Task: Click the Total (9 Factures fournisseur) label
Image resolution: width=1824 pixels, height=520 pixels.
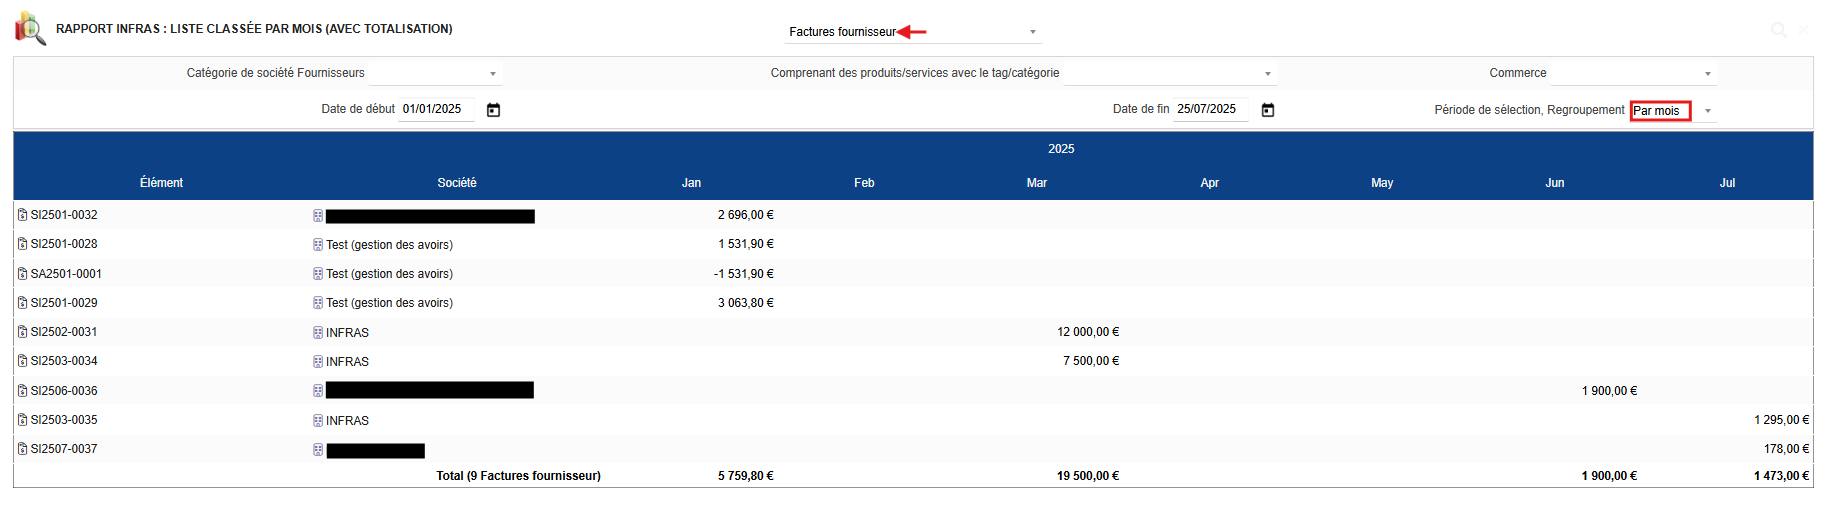Action: point(518,476)
